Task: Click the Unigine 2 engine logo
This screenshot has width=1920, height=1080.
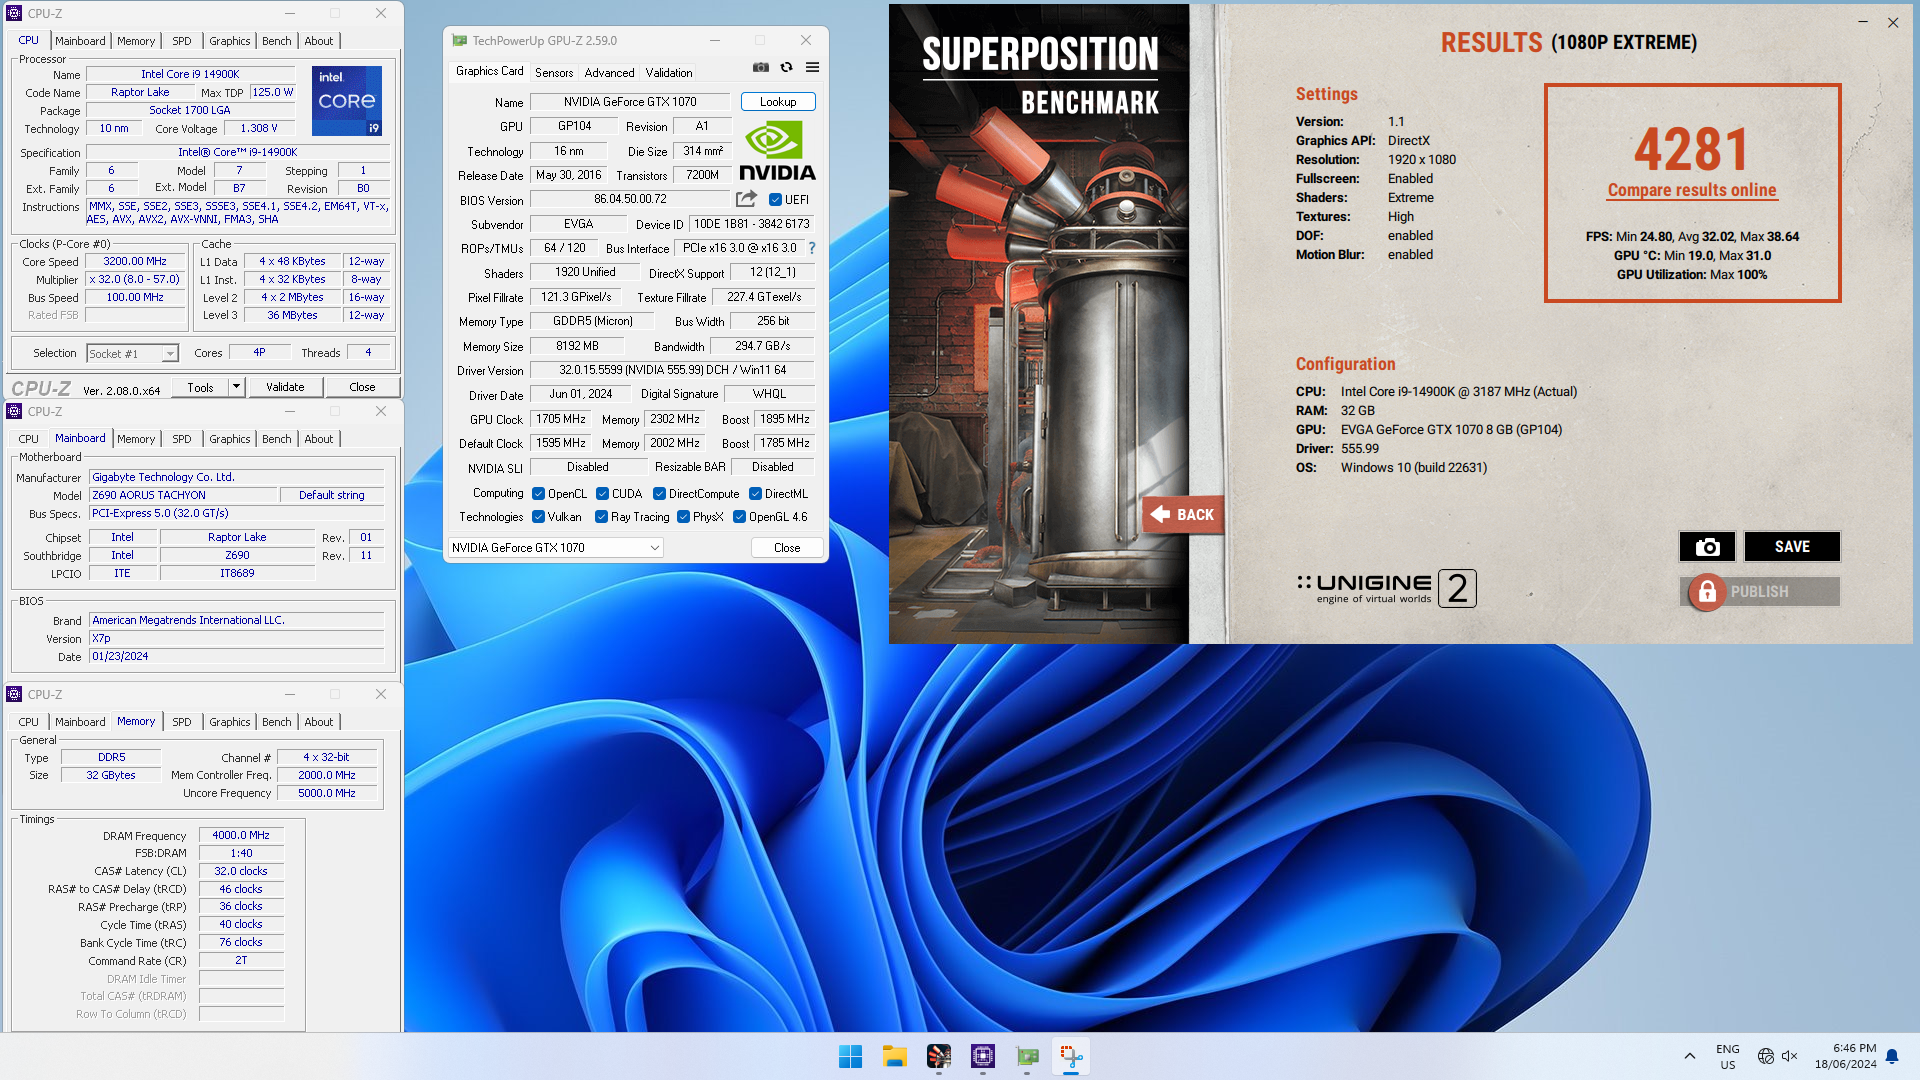Action: [1386, 588]
